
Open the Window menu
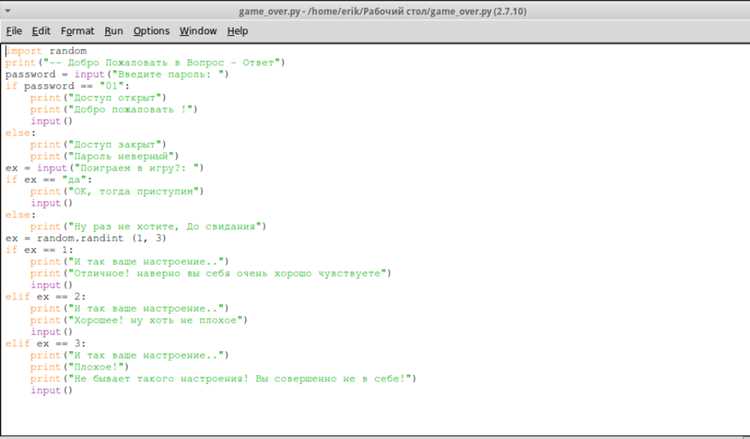point(198,31)
